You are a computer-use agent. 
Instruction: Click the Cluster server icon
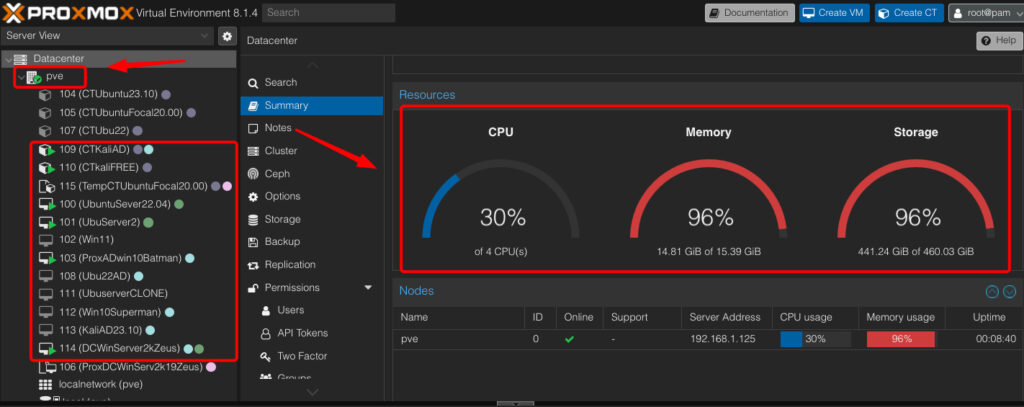click(253, 151)
